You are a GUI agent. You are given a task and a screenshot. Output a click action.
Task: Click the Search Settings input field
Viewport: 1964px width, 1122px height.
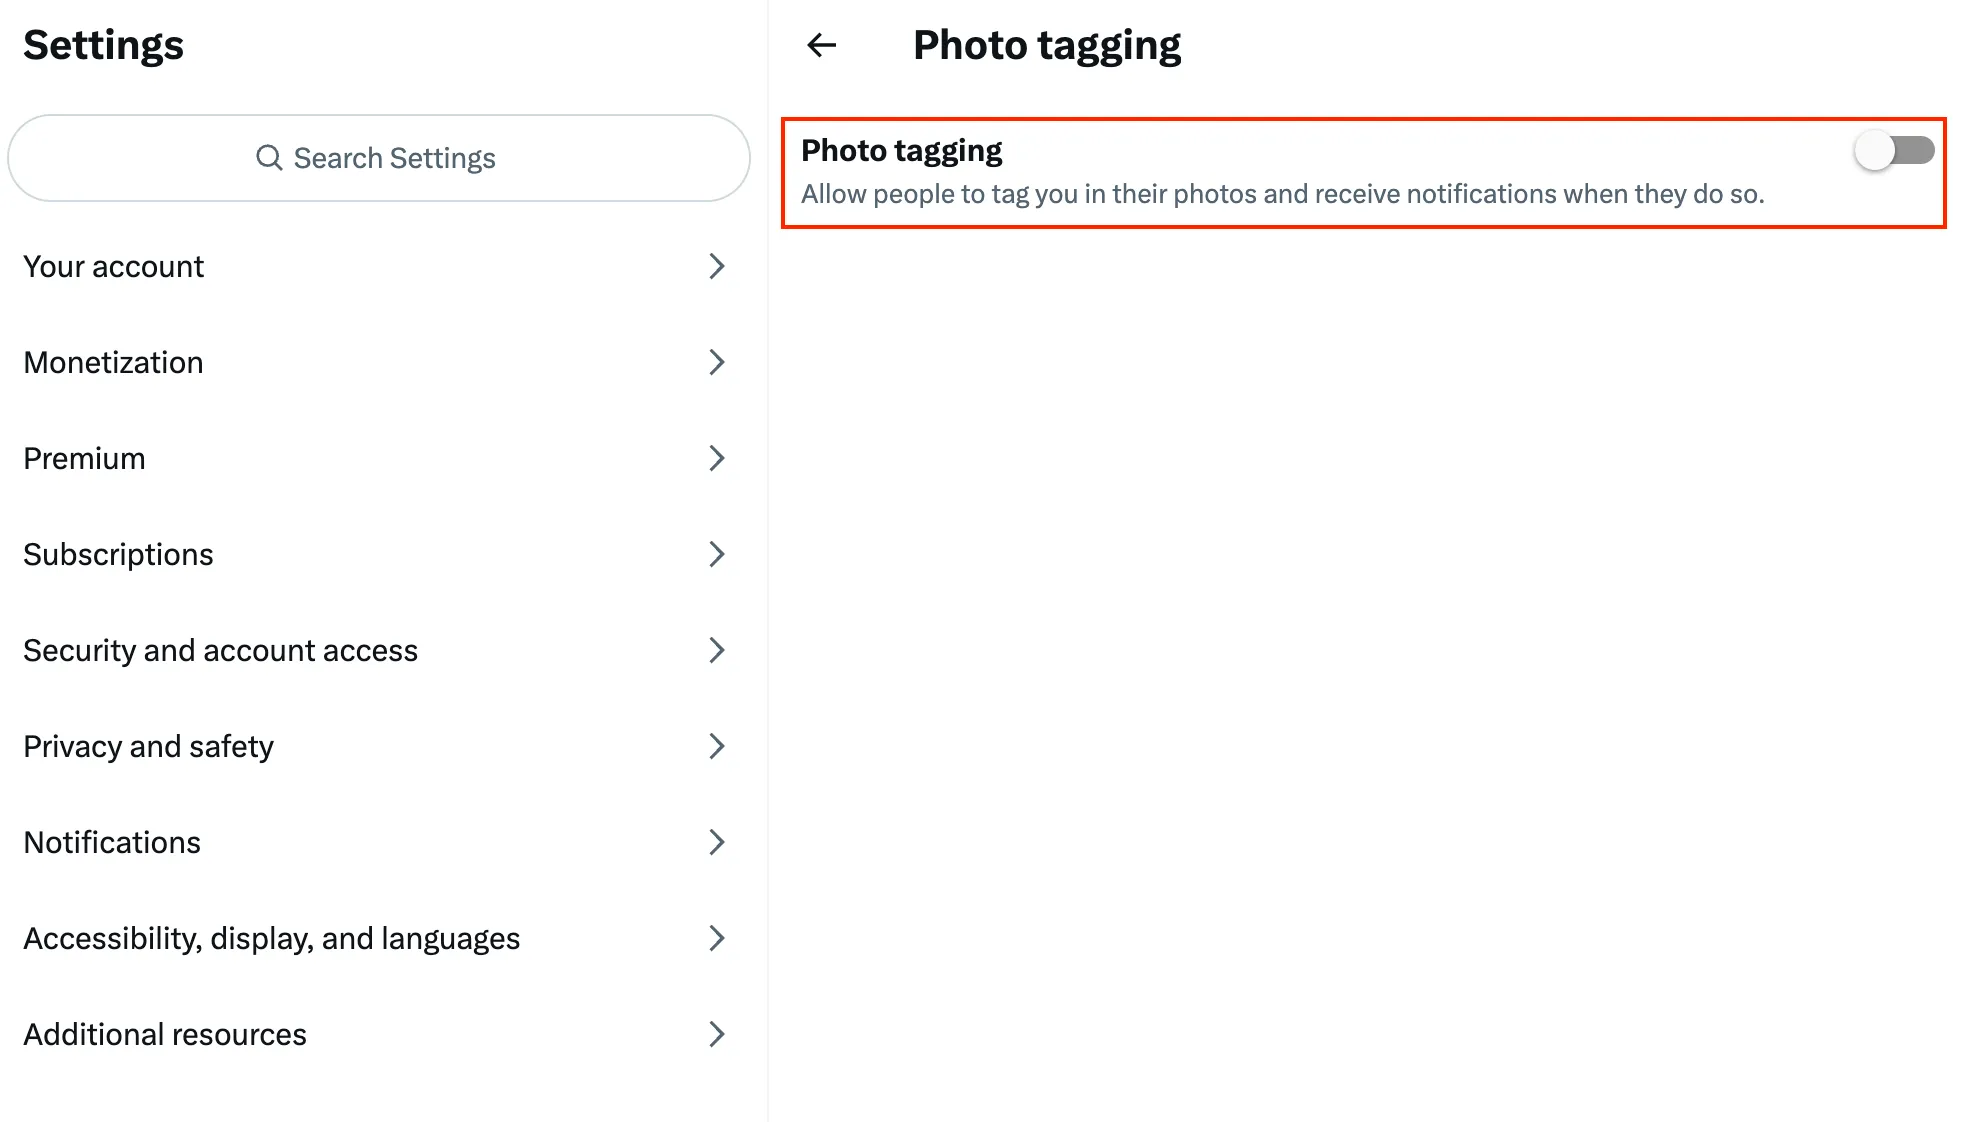(394, 158)
